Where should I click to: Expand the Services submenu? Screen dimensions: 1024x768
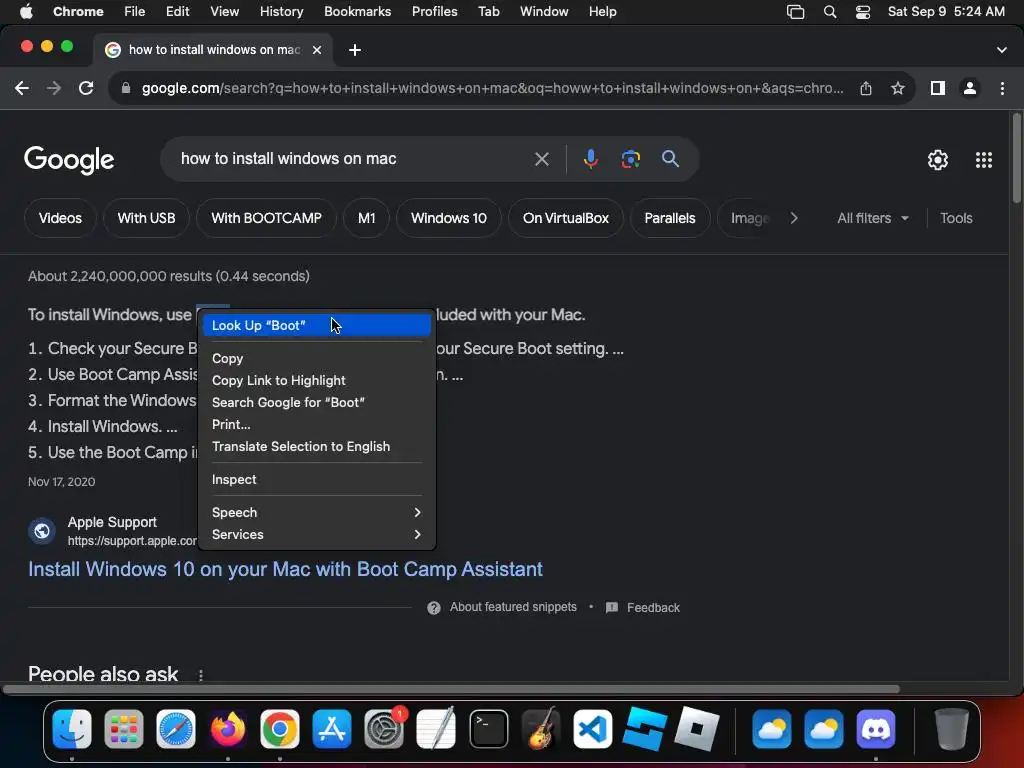coord(317,535)
